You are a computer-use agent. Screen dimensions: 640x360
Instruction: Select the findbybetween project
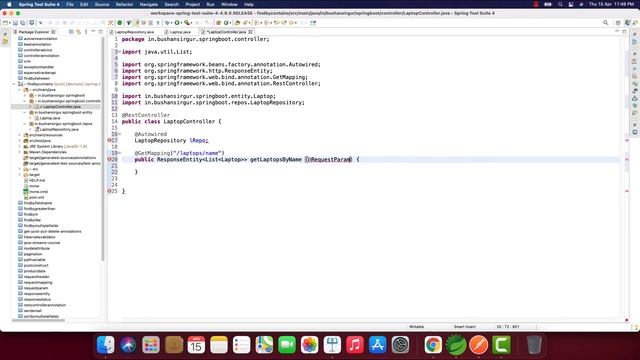click(37, 78)
